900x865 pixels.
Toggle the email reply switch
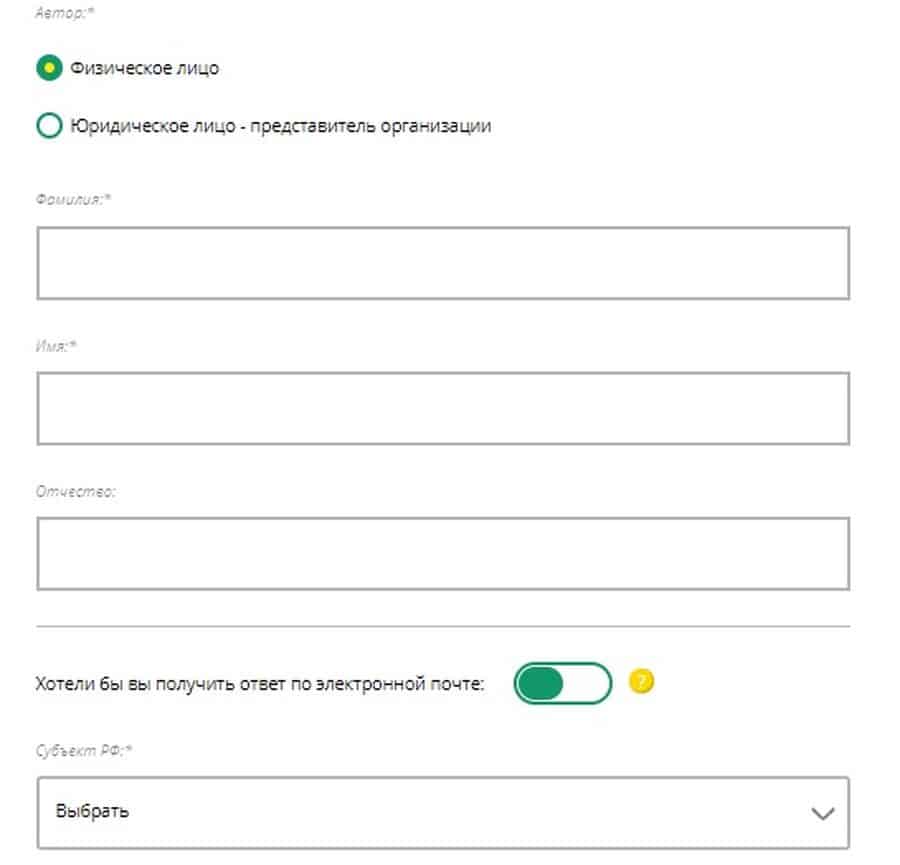coord(562,683)
